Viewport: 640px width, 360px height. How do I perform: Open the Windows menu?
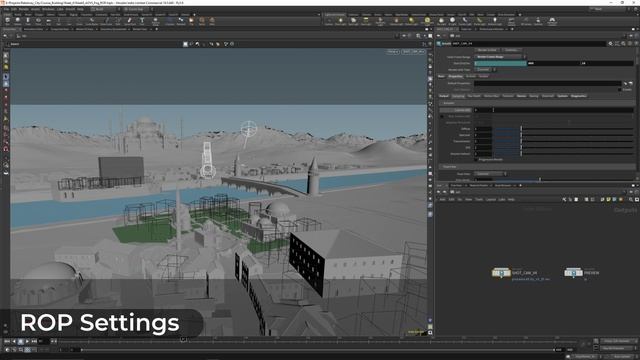(x=48, y=9)
